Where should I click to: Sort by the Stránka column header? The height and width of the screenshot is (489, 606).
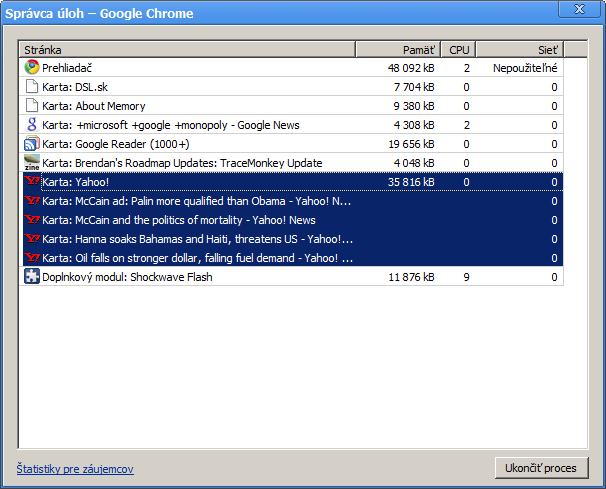pos(187,50)
